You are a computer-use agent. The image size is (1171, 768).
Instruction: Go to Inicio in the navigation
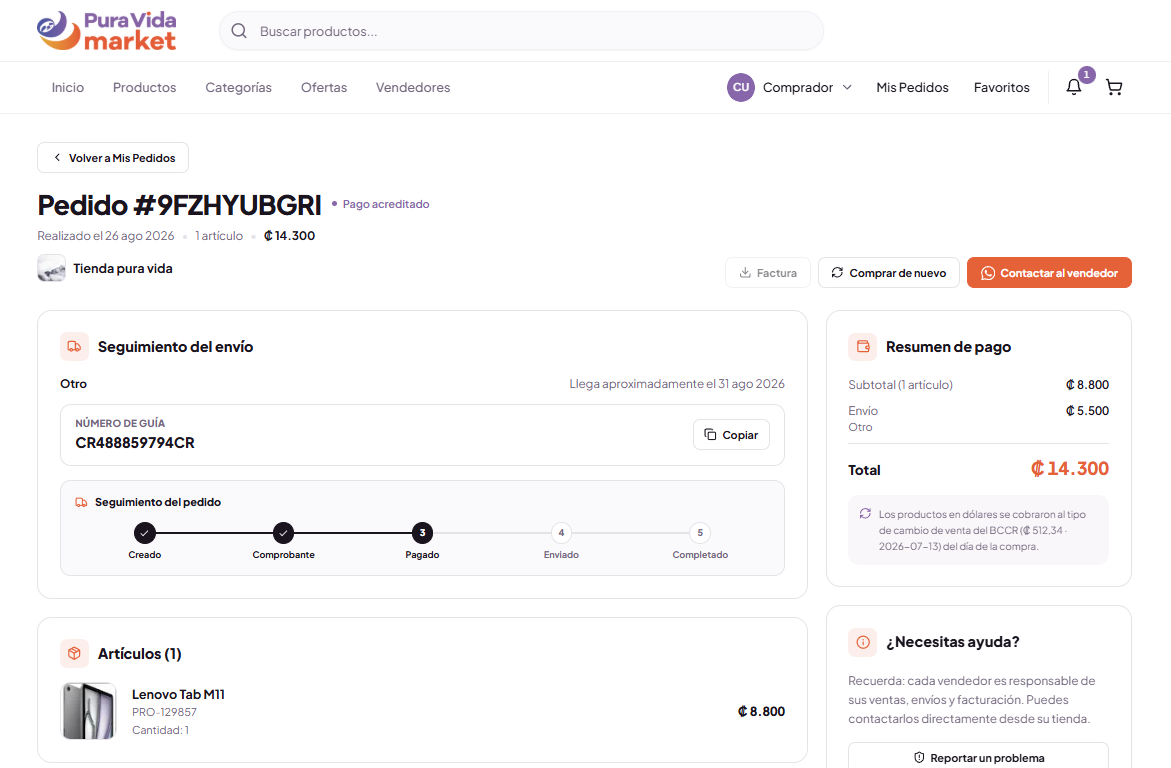[68, 87]
